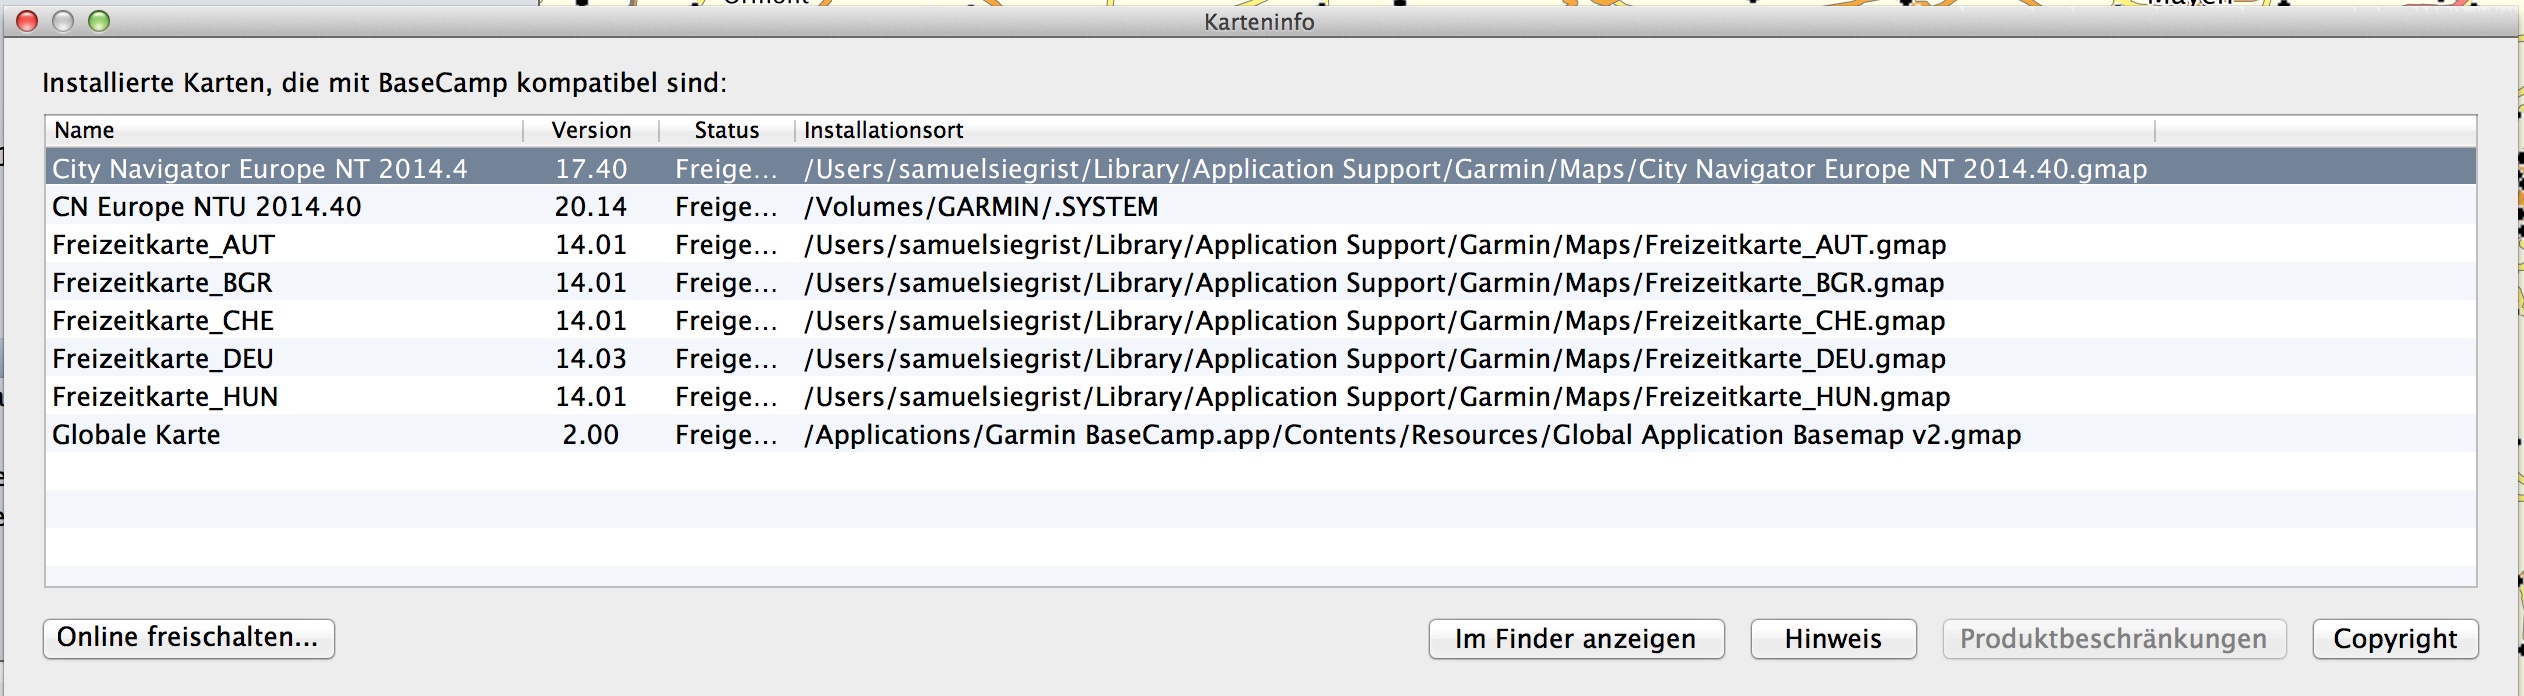Open Im Finder anzeigen
Viewport: 2524px width, 696px height.
1576,639
